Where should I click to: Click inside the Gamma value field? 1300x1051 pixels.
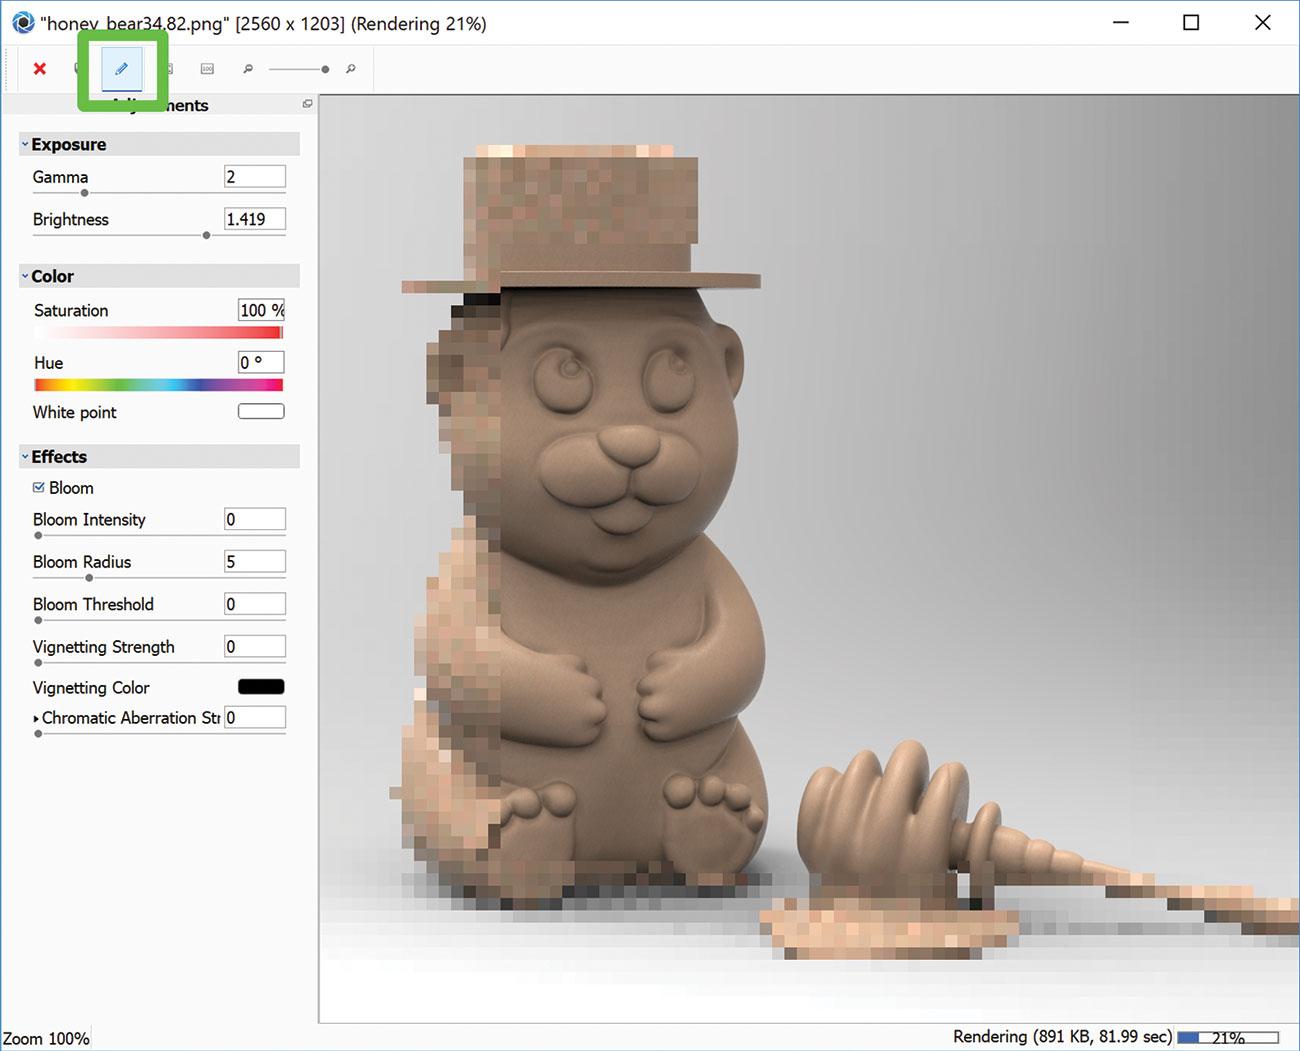tap(254, 176)
